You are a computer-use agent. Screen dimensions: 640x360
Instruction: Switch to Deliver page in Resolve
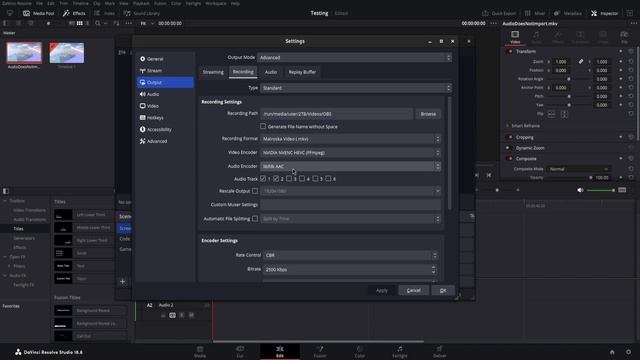[x=440, y=352]
